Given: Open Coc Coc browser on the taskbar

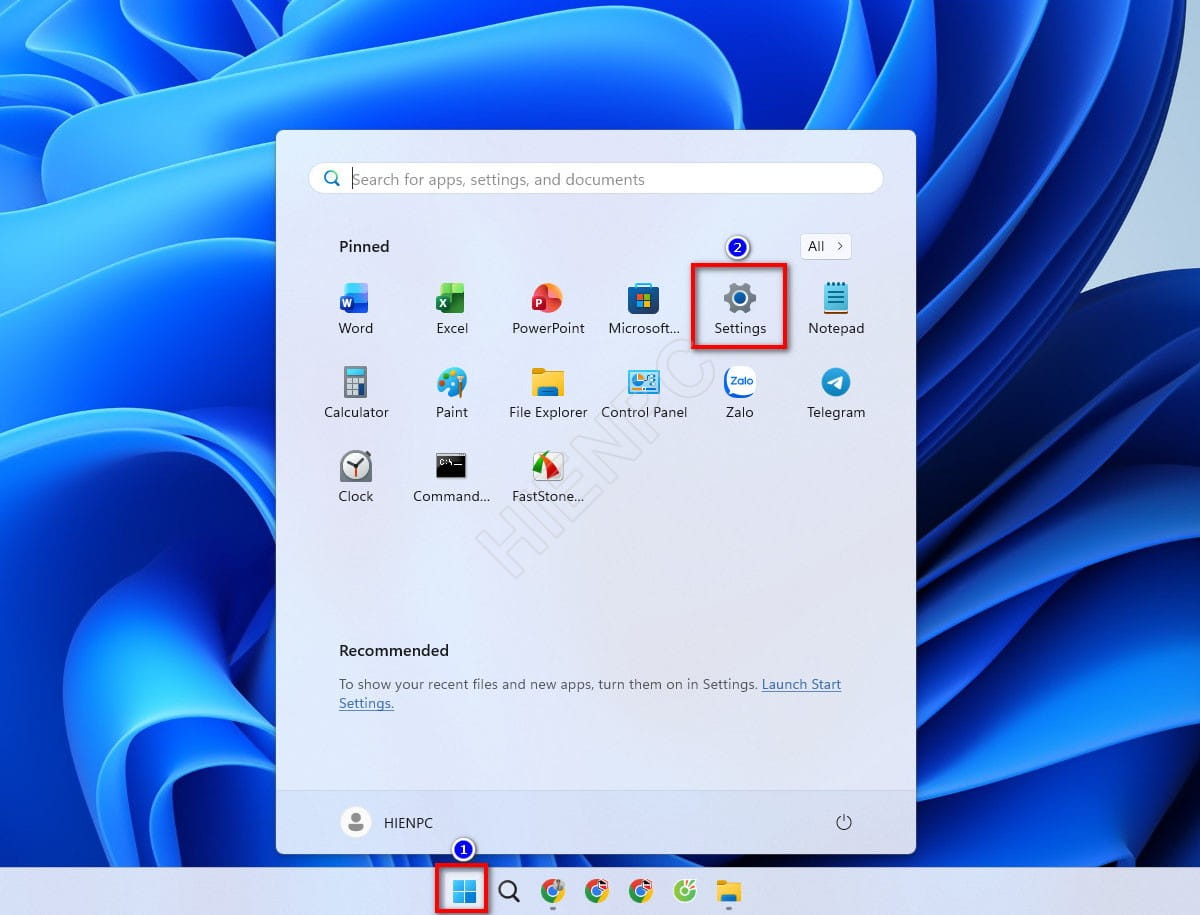Looking at the screenshot, I should point(685,890).
